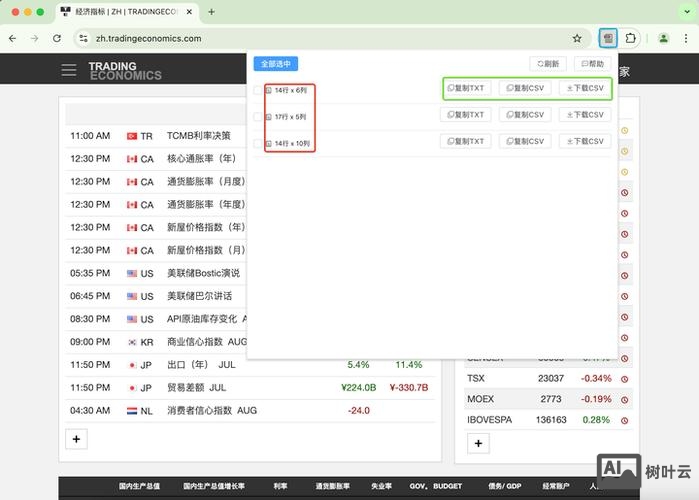Image resolution: width=699 pixels, height=500 pixels.
Task: View site information icon in address bar
Action: point(83,38)
